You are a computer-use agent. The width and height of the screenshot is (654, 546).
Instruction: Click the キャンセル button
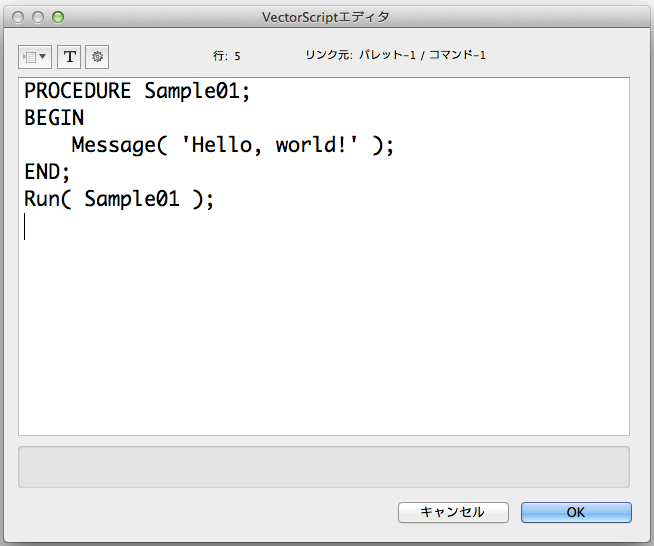pos(453,512)
